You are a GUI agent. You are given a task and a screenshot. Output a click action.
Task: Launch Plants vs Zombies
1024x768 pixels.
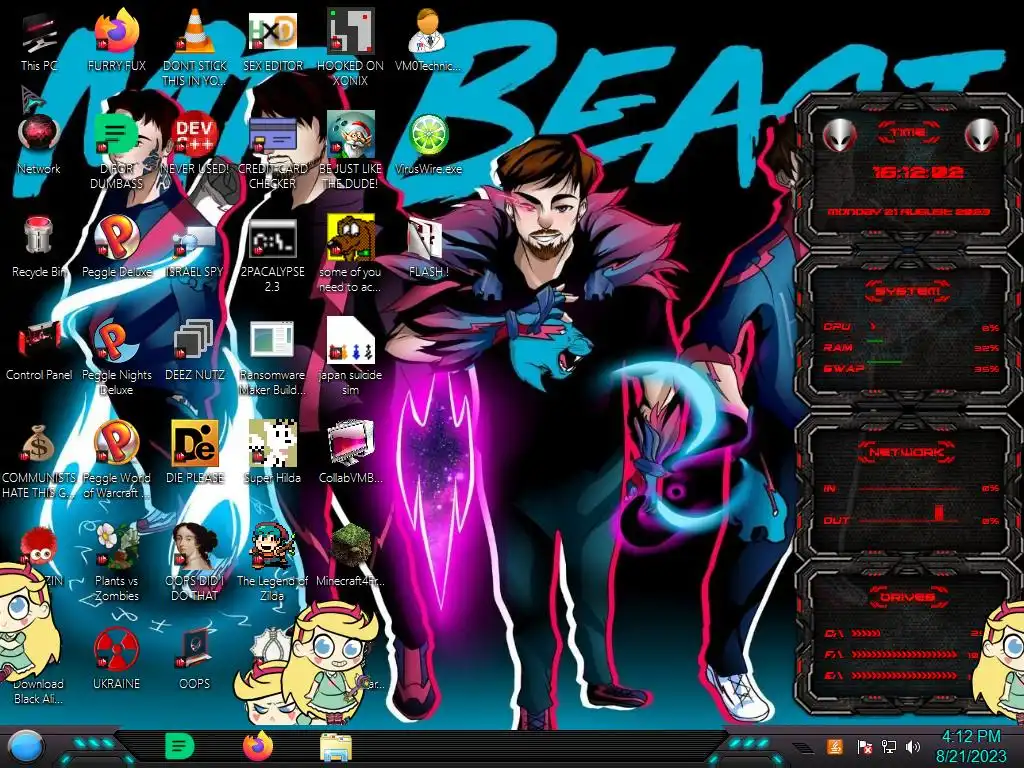pos(116,562)
